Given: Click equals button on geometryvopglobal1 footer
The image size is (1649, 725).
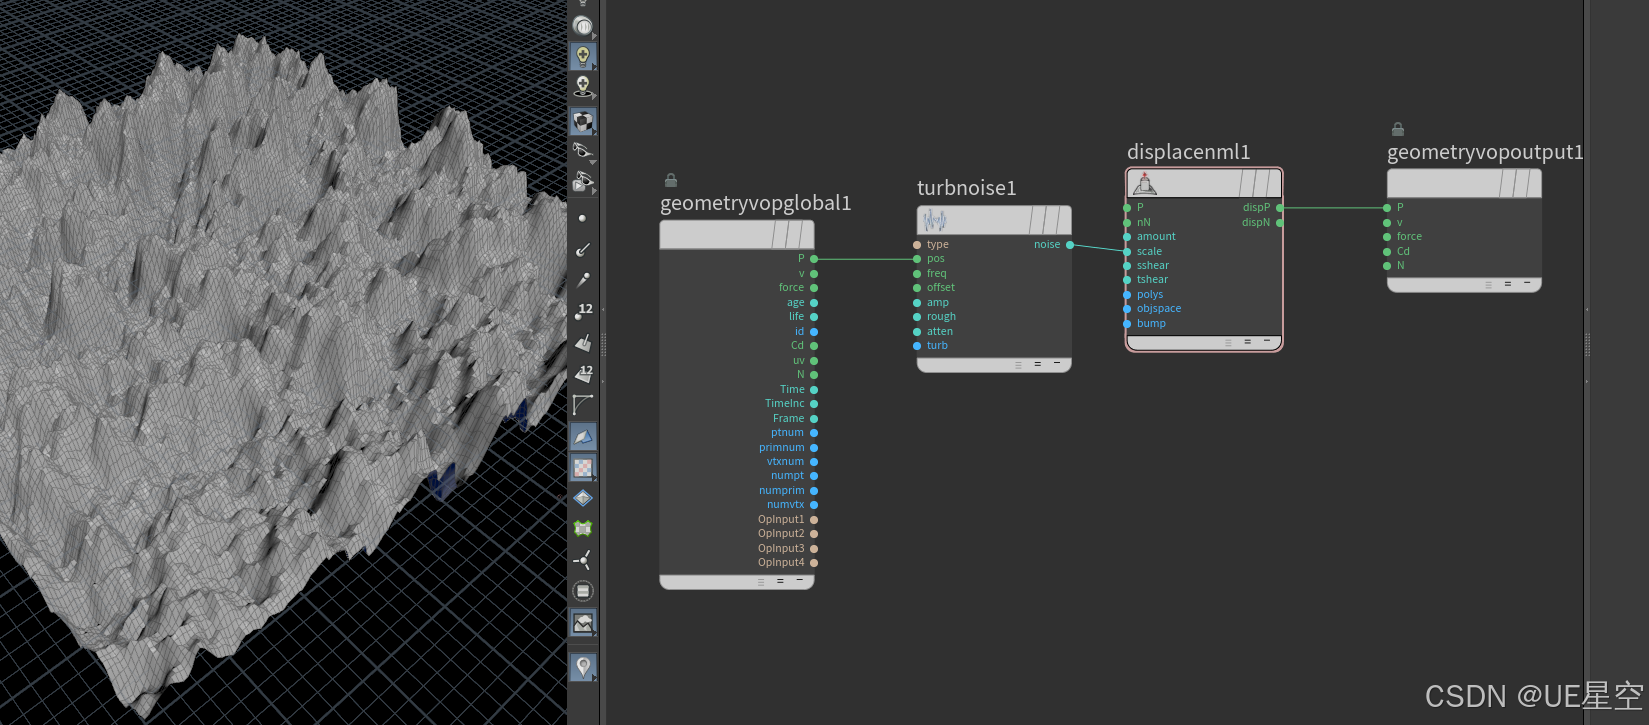Looking at the screenshot, I should pos(780,581).
